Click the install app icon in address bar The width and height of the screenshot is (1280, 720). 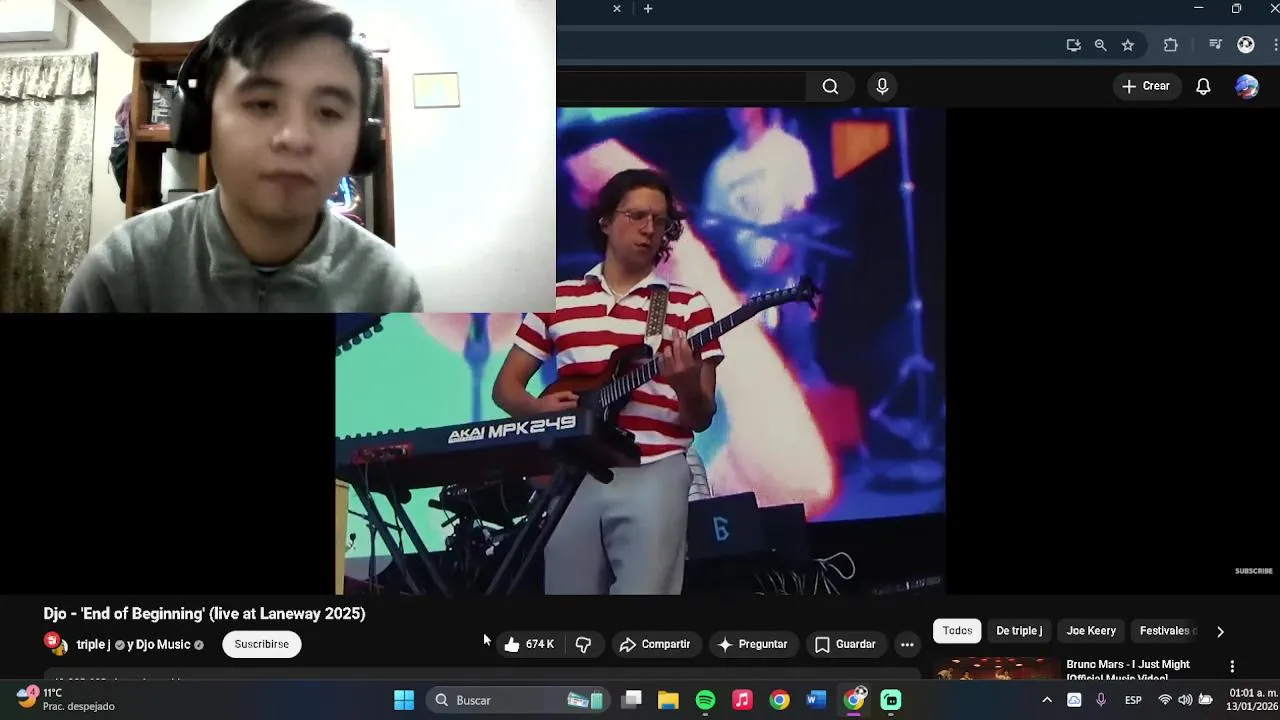[1073, 45]
